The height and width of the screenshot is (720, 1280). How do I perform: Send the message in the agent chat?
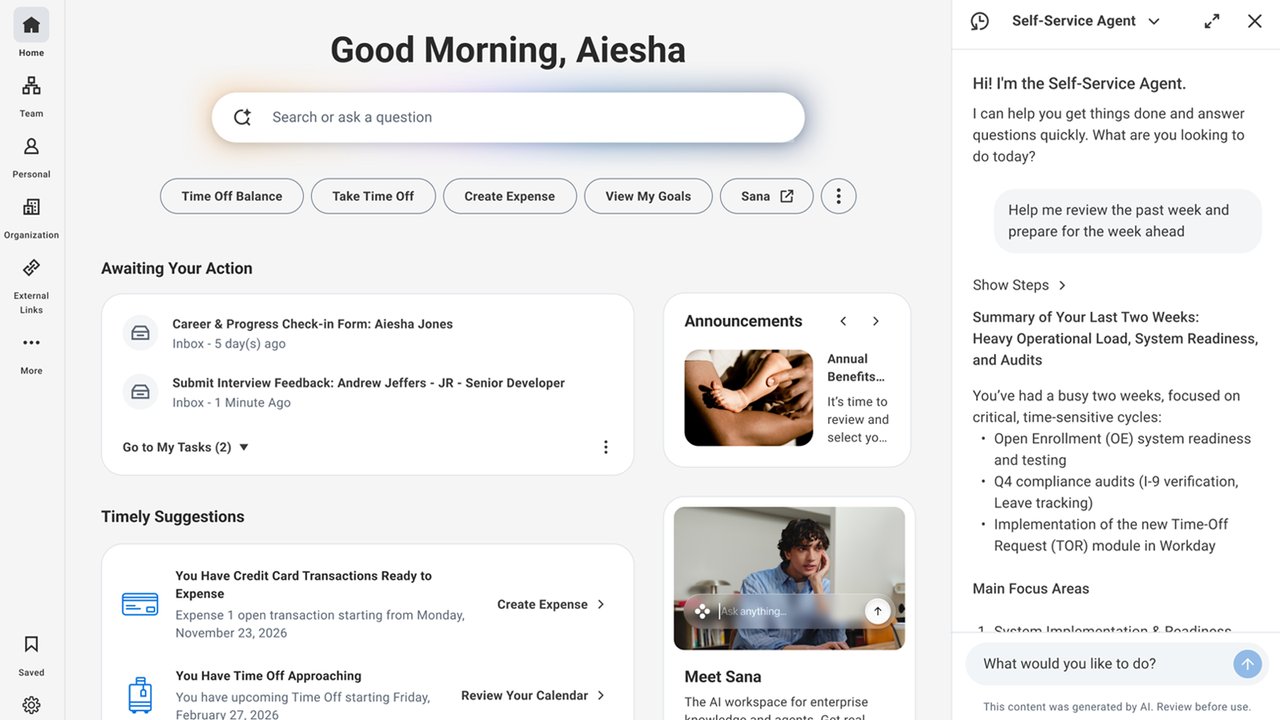[1247, 664]
